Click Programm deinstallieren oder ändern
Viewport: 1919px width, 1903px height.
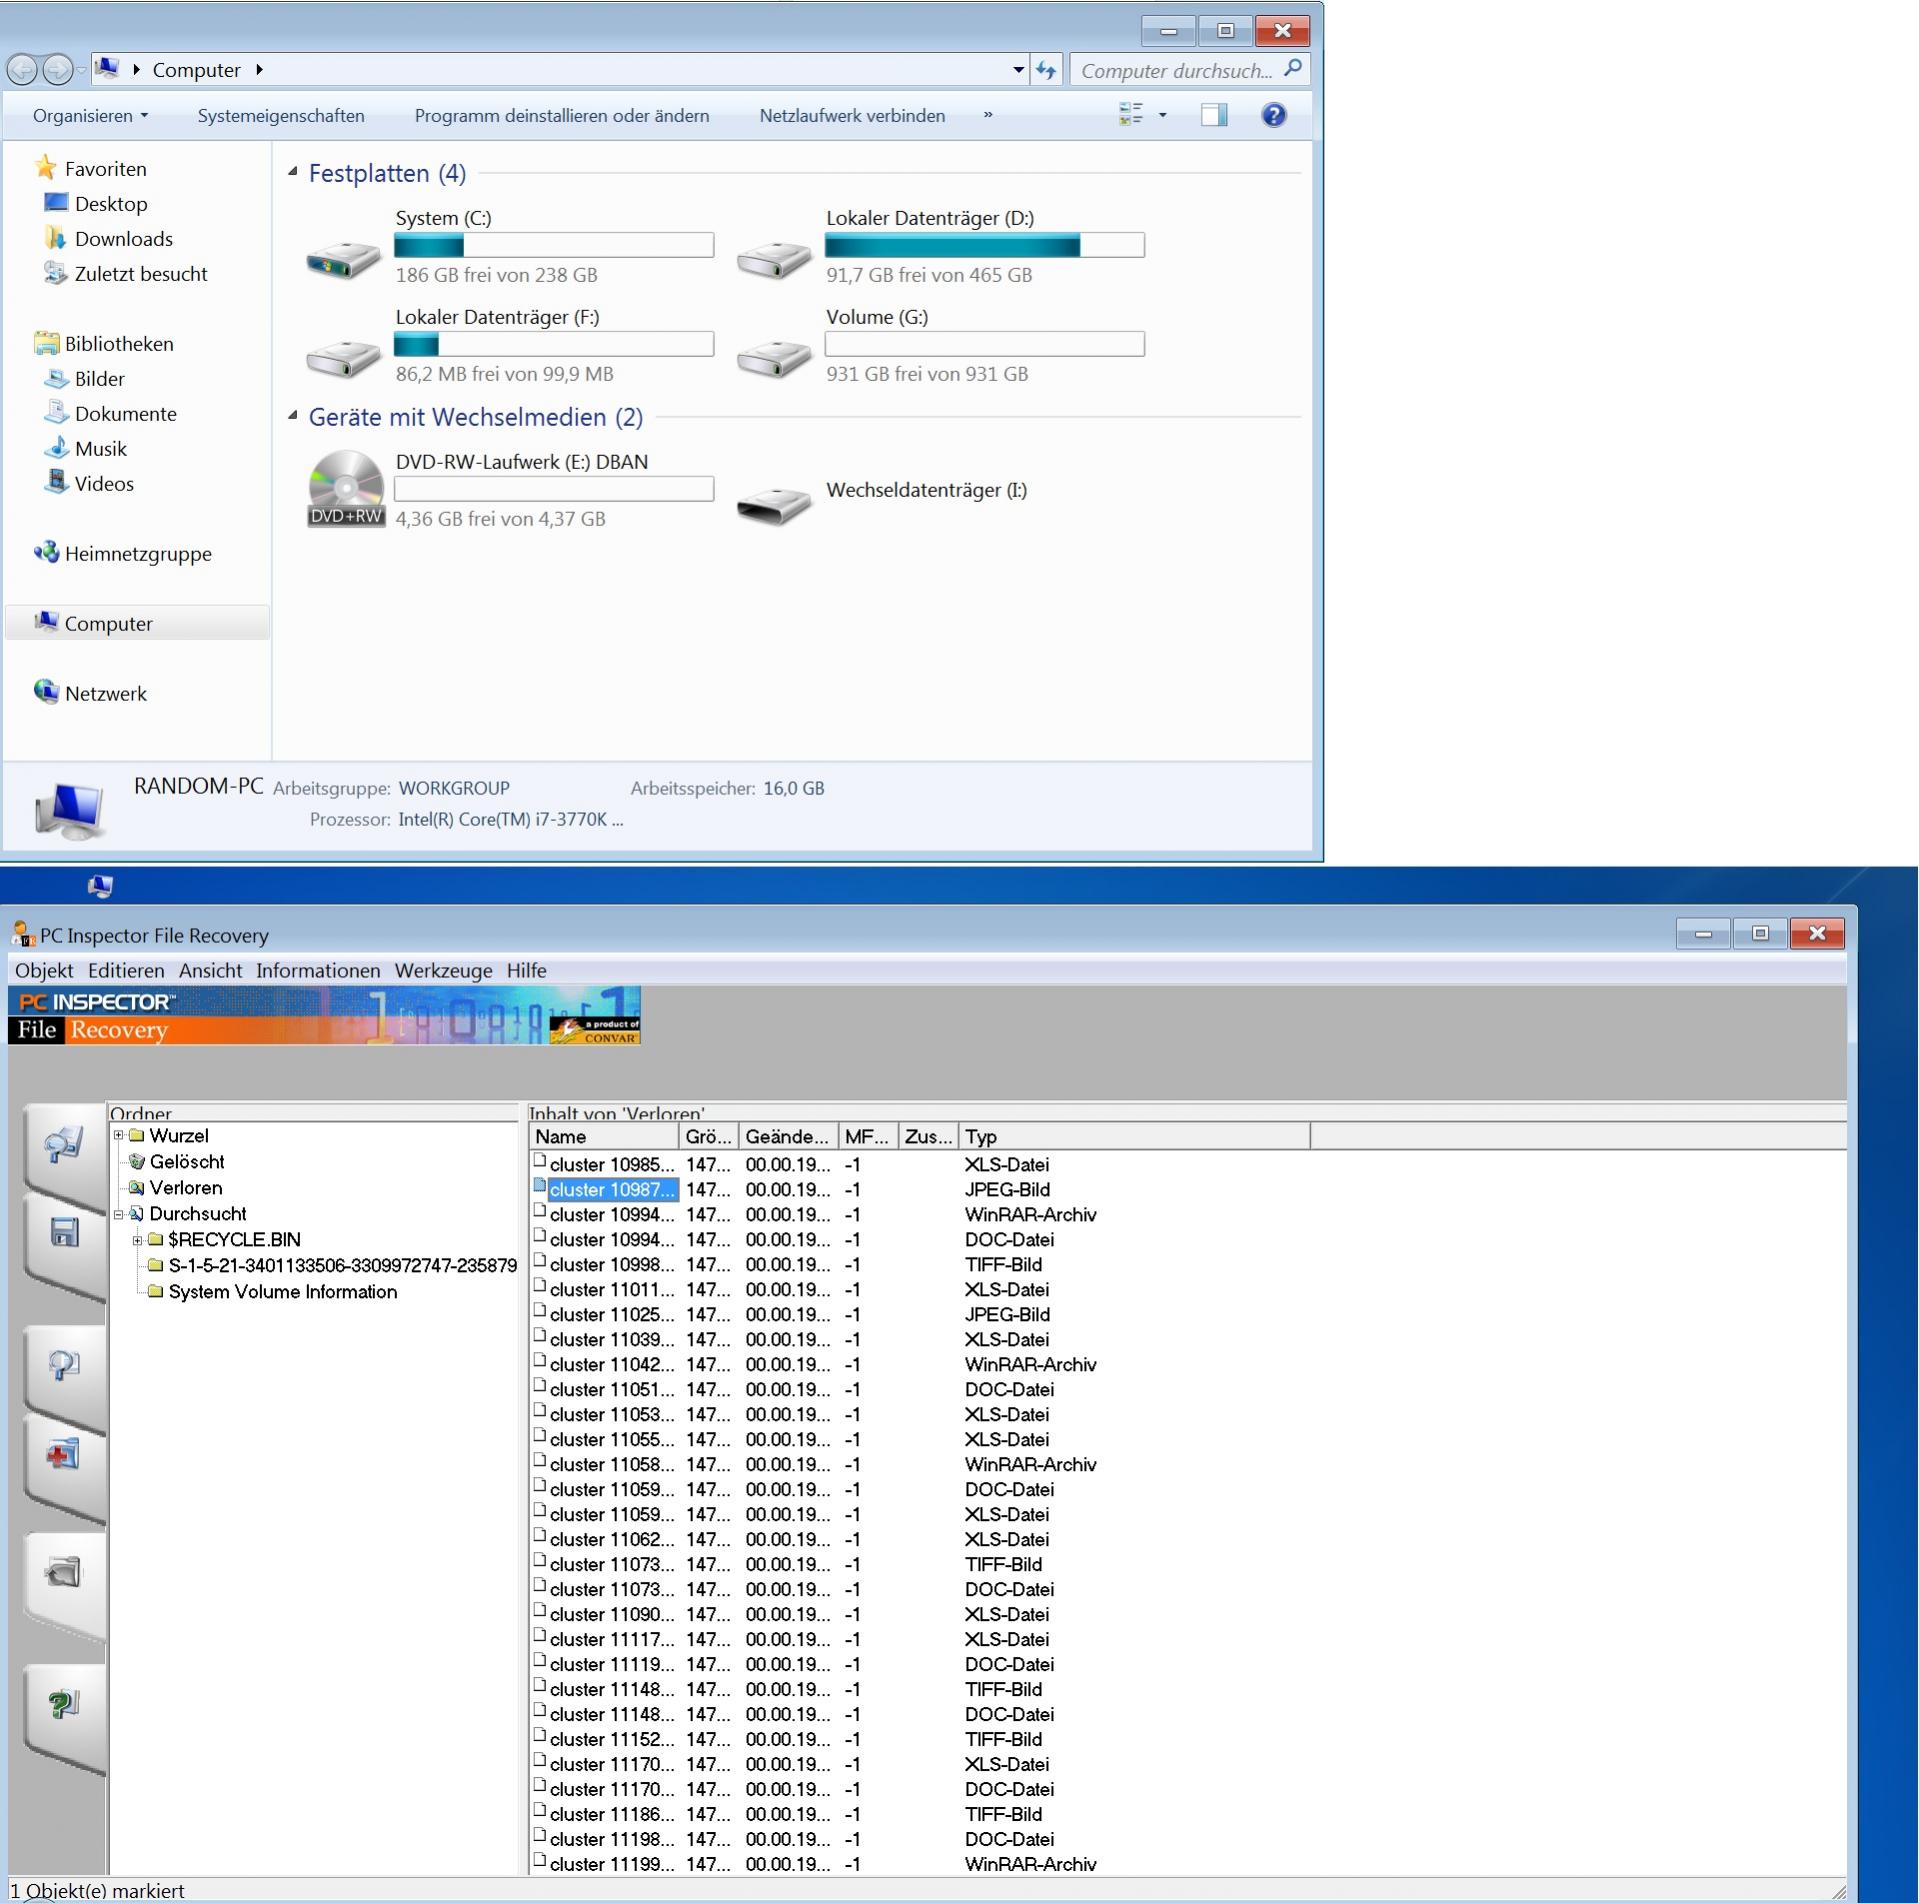tap(562, 116)
